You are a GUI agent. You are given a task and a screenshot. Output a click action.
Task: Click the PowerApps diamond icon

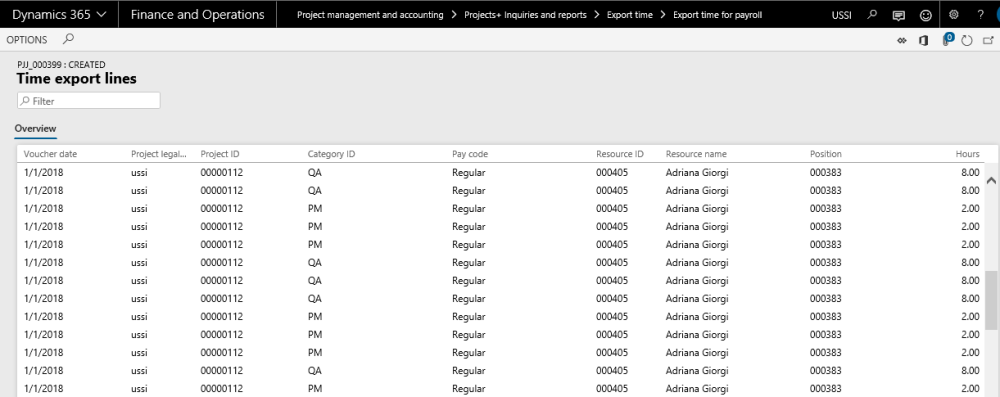[902, 40]
